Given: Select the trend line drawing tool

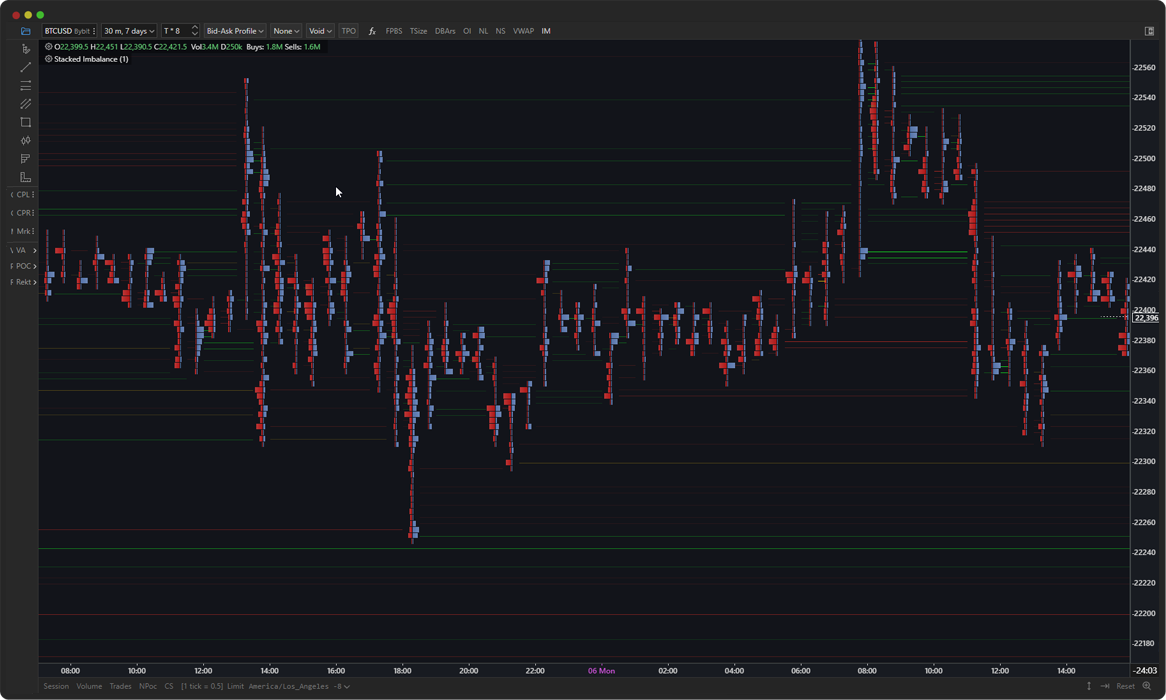Looking at the screenshot, I should coord(25,67).
